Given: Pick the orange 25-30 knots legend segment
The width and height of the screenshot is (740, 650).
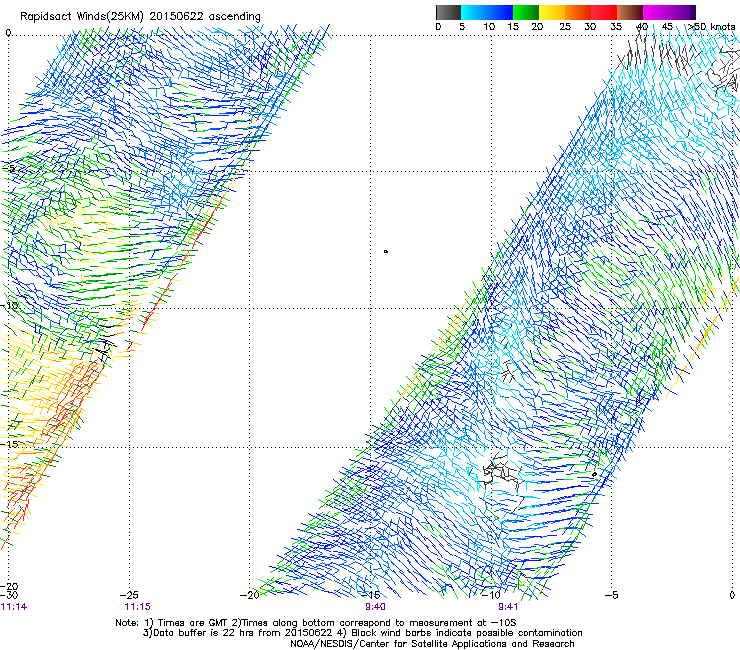Looking at the screenshot, I should (578, 12).
